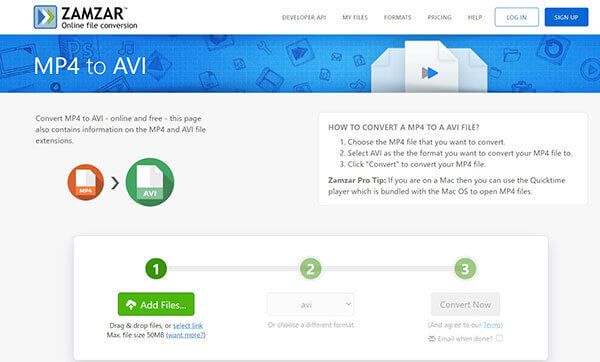The image size is (600, 362).
Task: Follow the select link hyperlink
Action: [x=188, y=326]
